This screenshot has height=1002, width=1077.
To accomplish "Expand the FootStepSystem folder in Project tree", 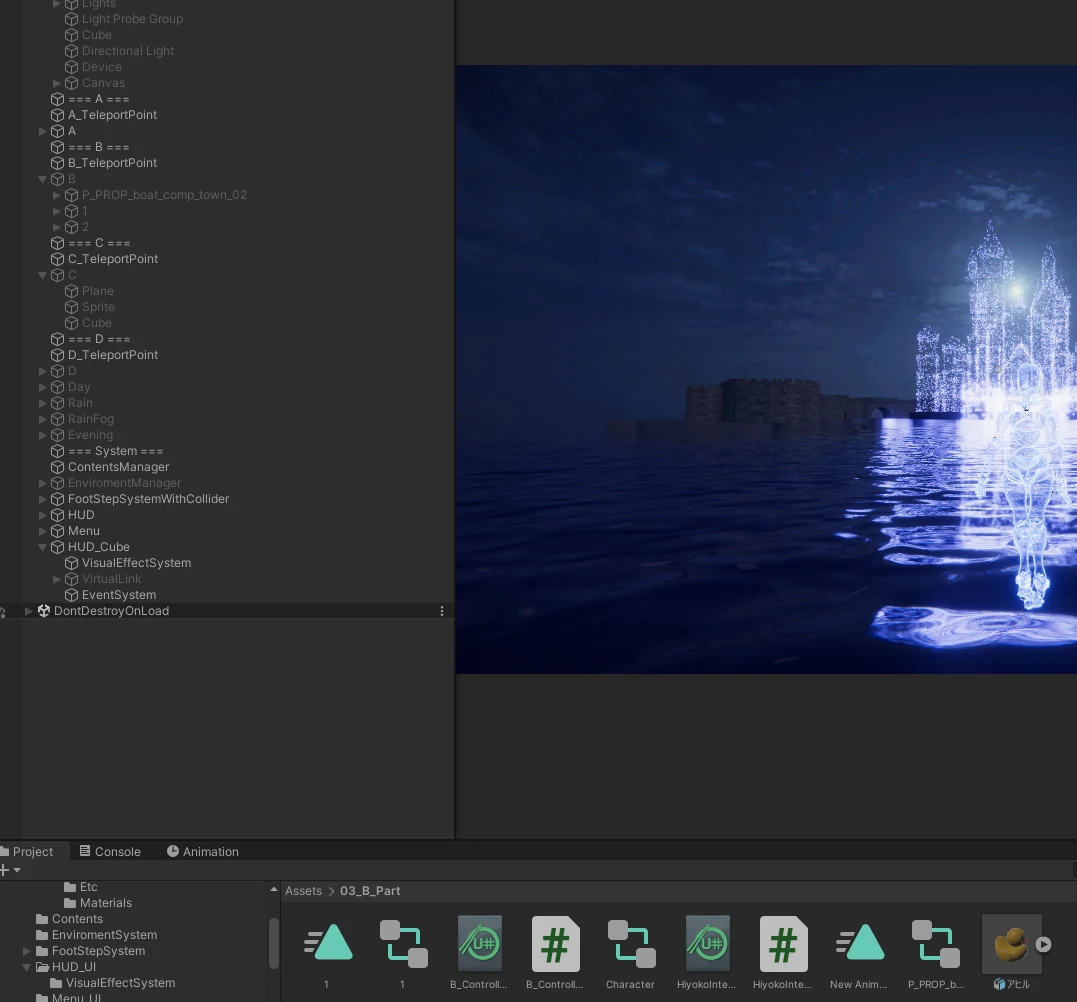I will coord(27,951).
